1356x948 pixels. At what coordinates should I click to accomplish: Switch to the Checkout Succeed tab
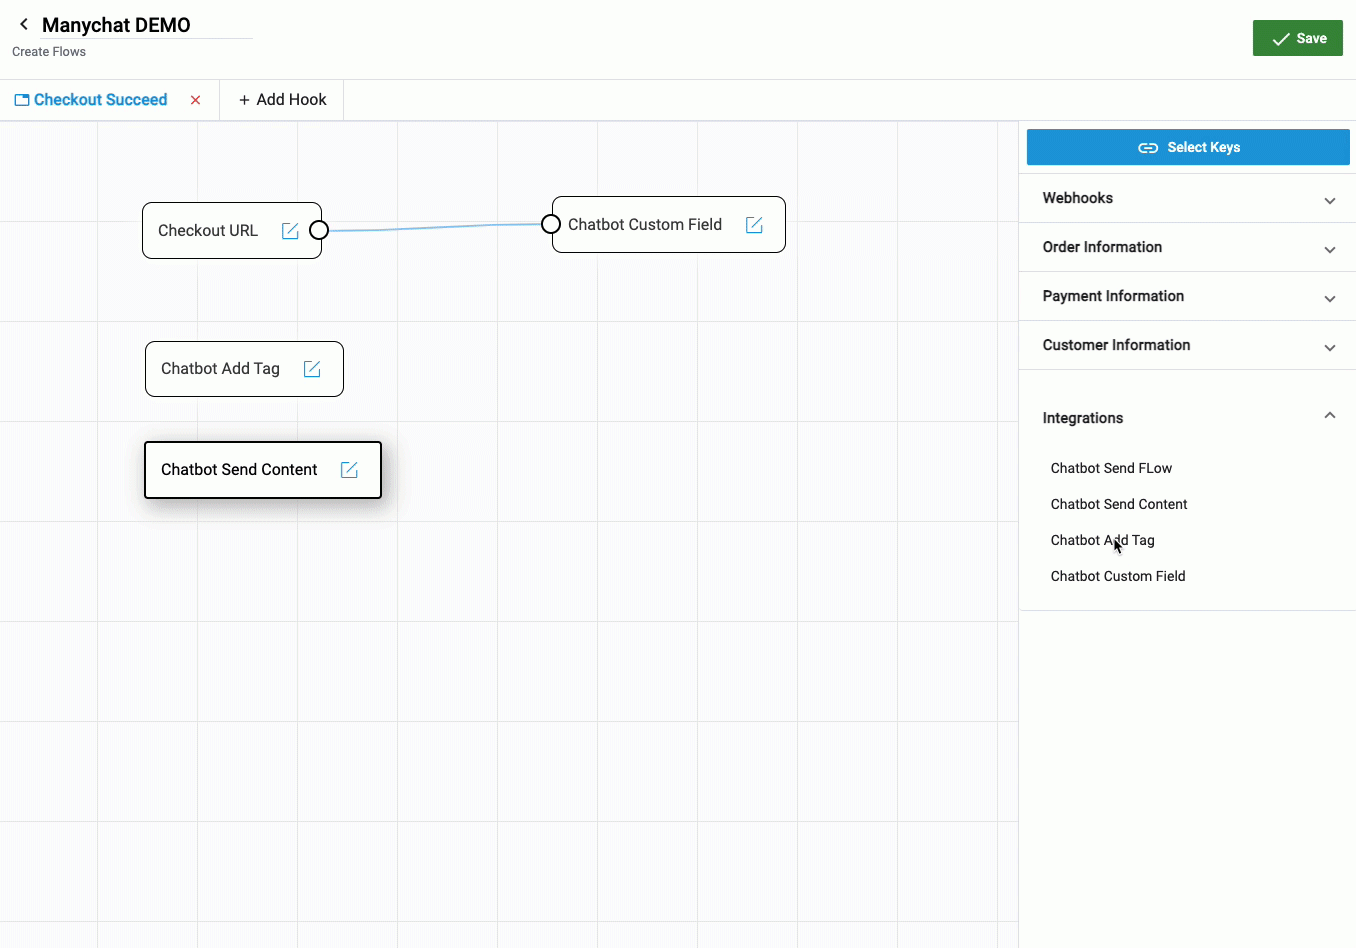click(x=100, y=100)
